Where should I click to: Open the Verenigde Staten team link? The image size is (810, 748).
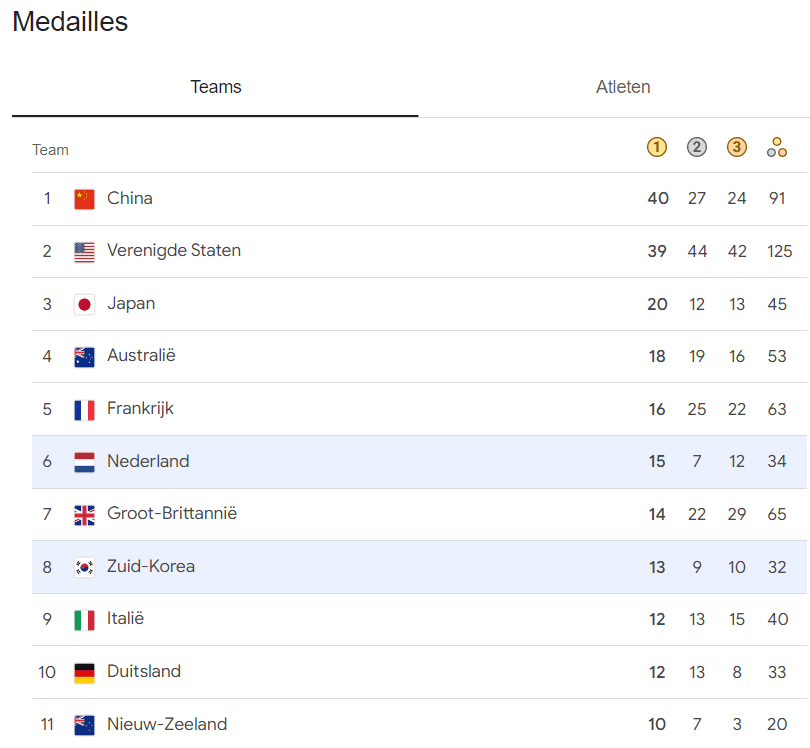tap(174, 251)
